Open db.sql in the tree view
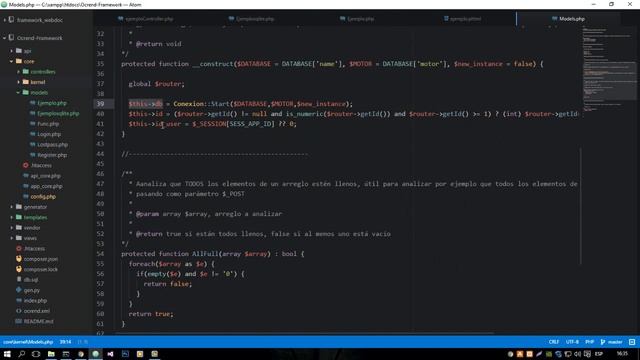The image size is (640, 360). tap(31, 280)
